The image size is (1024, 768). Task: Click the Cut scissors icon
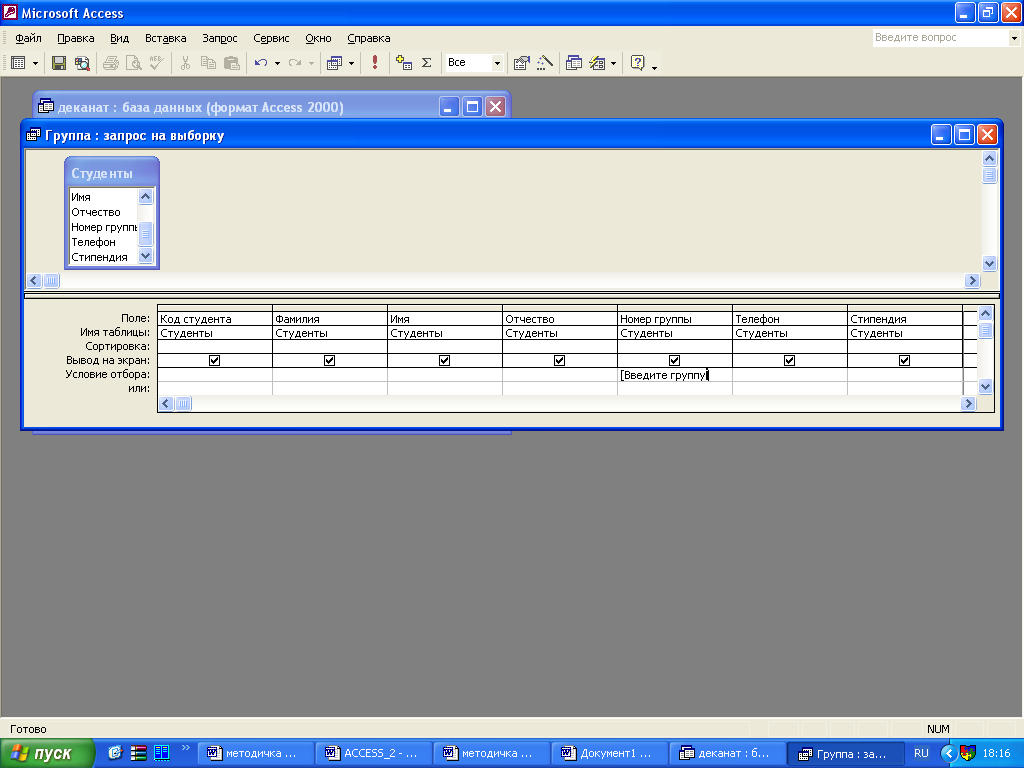185,63
